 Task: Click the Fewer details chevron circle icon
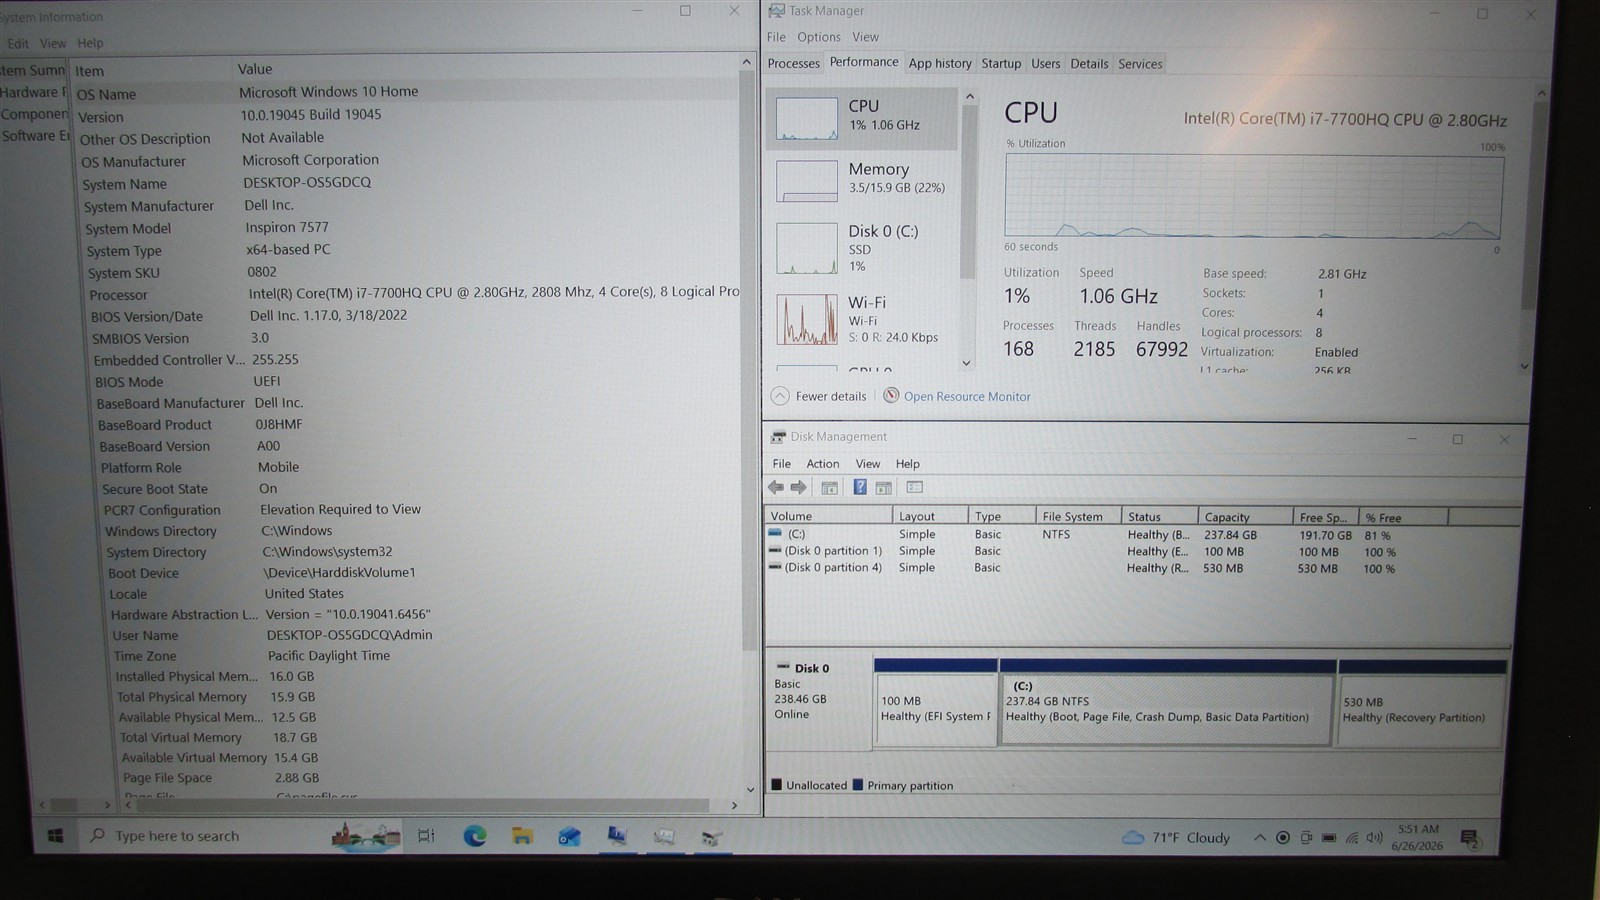click(780, 396)
